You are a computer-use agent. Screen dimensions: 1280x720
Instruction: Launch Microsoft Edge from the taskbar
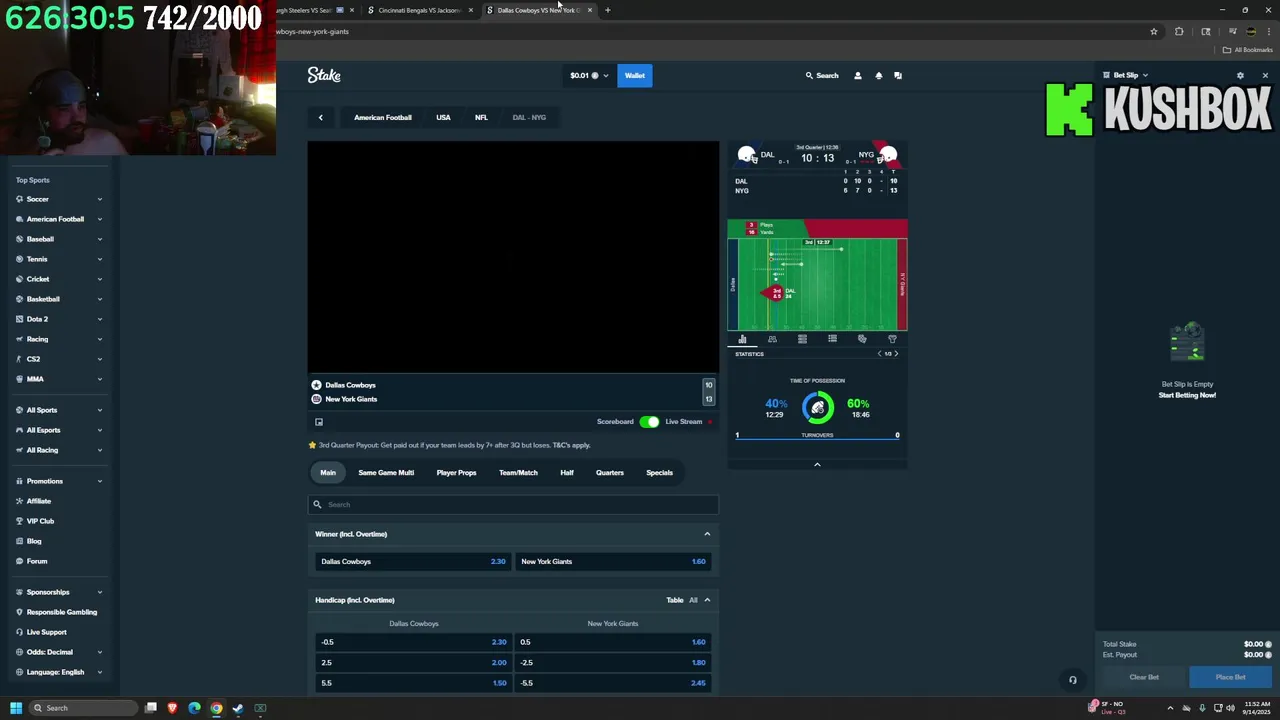[194, 708]
